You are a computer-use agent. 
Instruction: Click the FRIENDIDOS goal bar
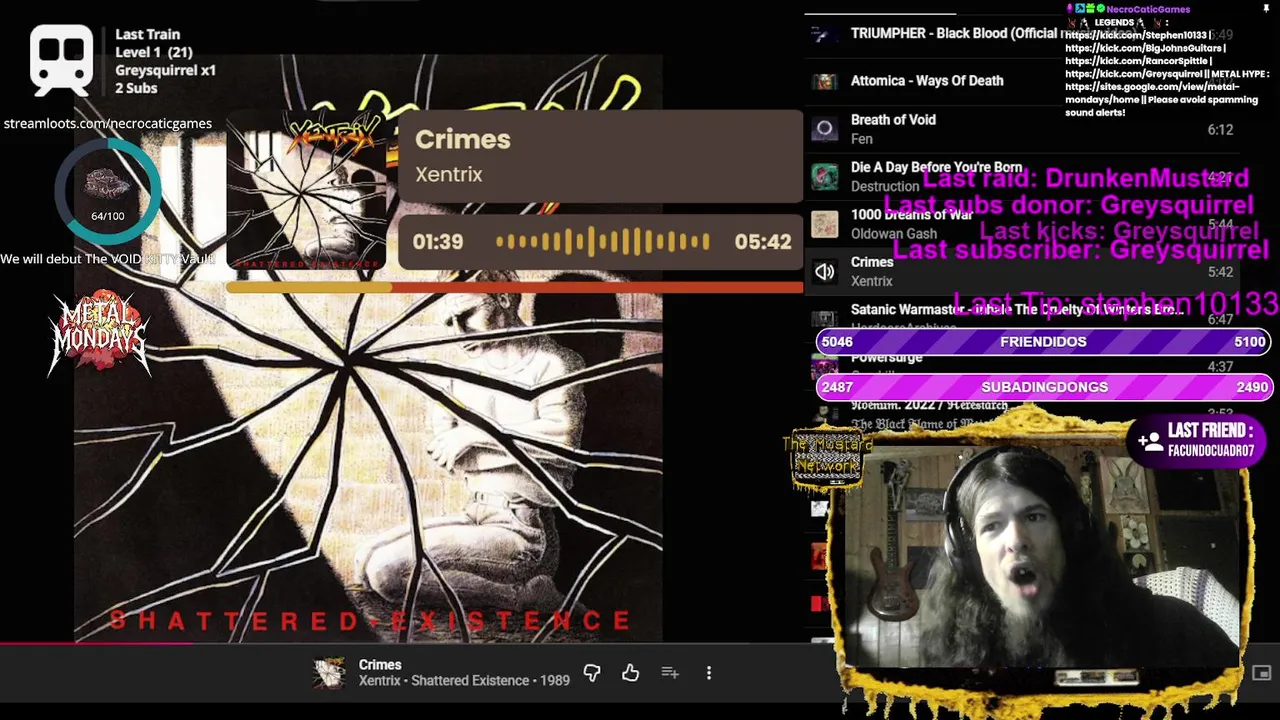[1043, 342]
